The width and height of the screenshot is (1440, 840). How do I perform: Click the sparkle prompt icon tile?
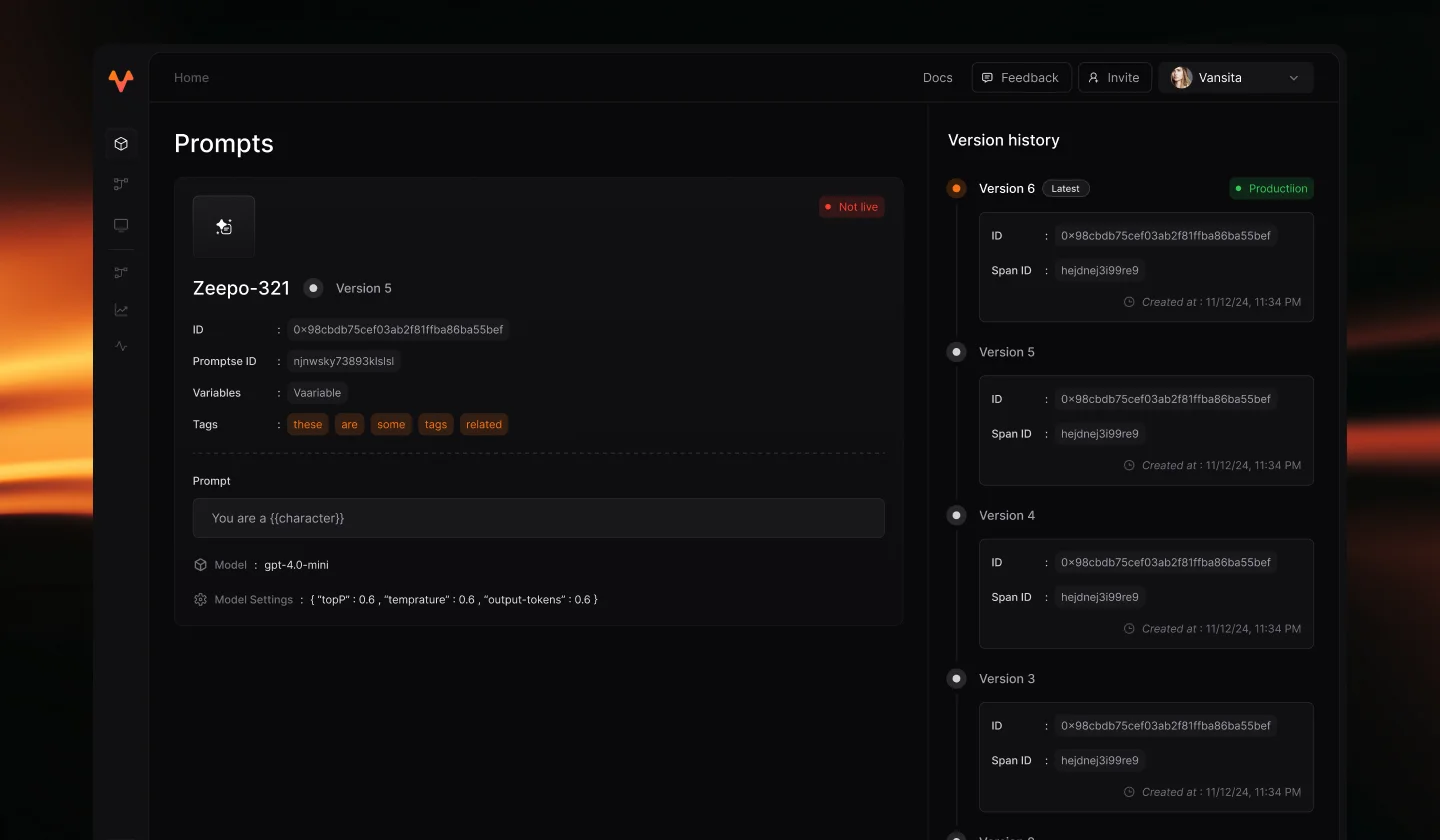224,227
